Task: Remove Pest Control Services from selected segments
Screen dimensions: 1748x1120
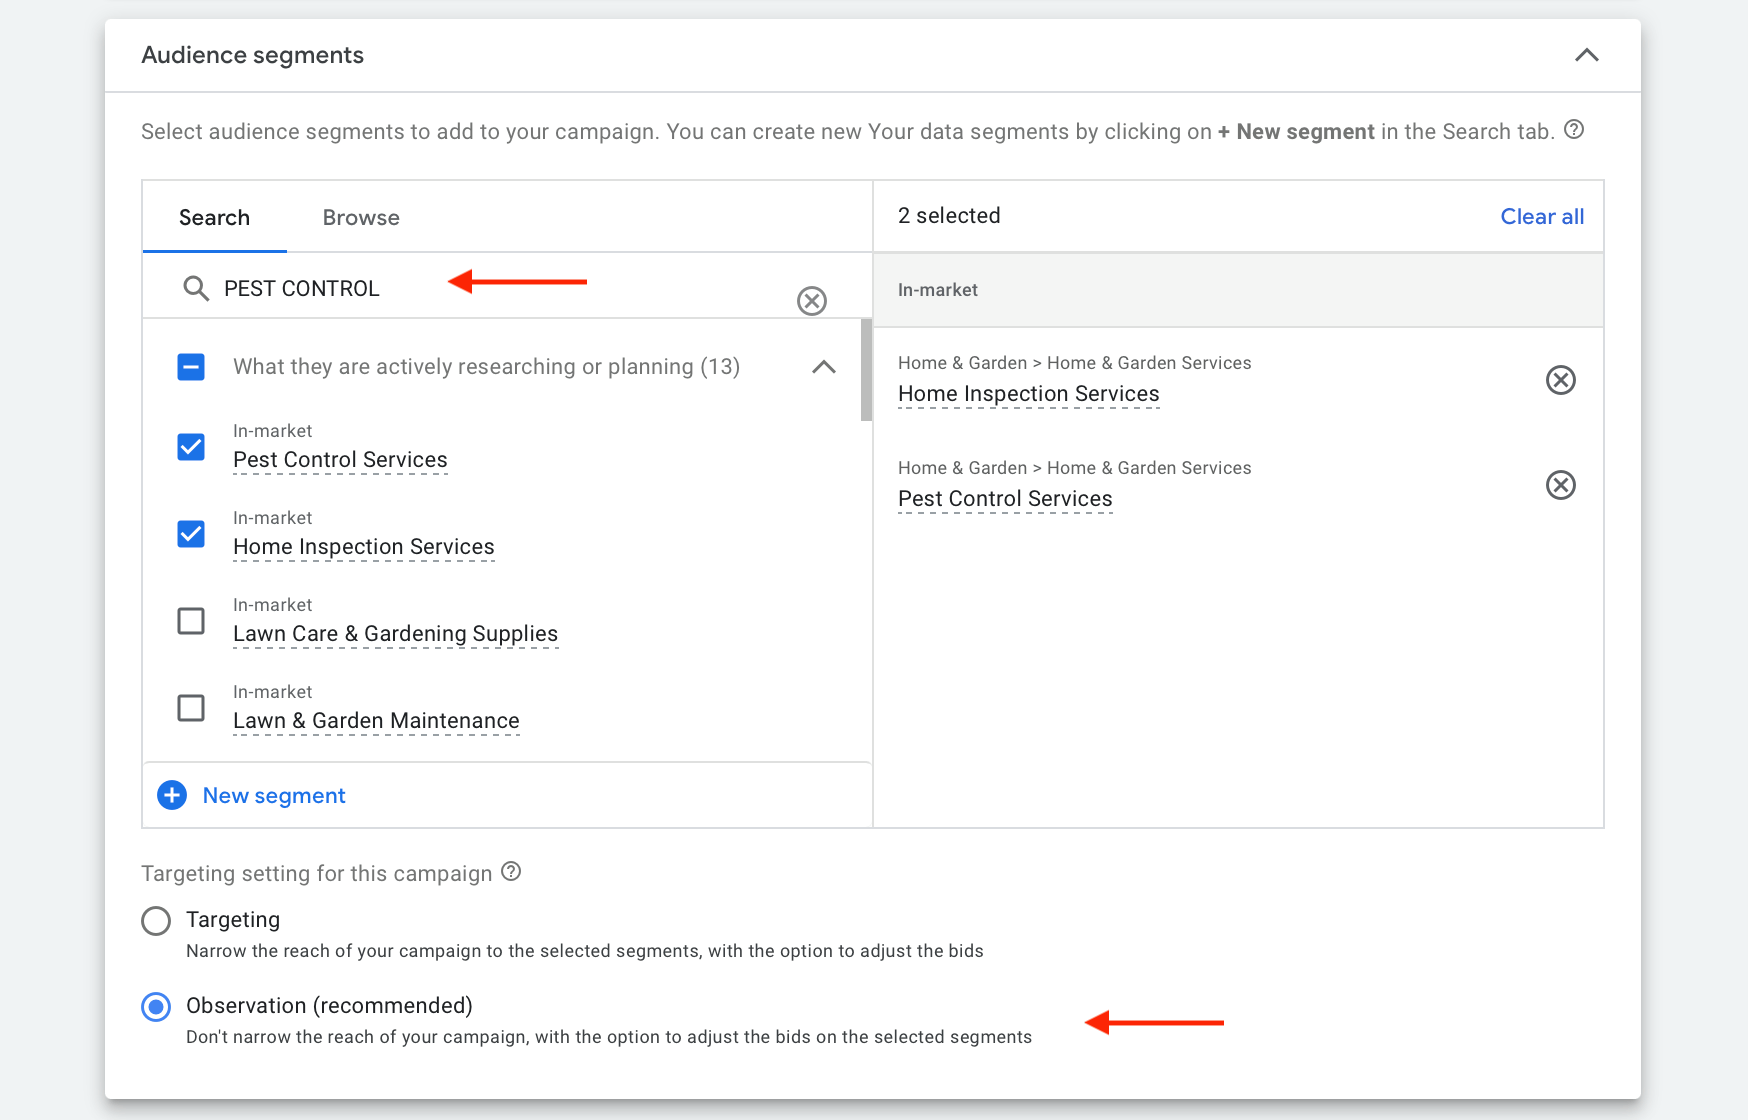Action: coord(1560,486)
